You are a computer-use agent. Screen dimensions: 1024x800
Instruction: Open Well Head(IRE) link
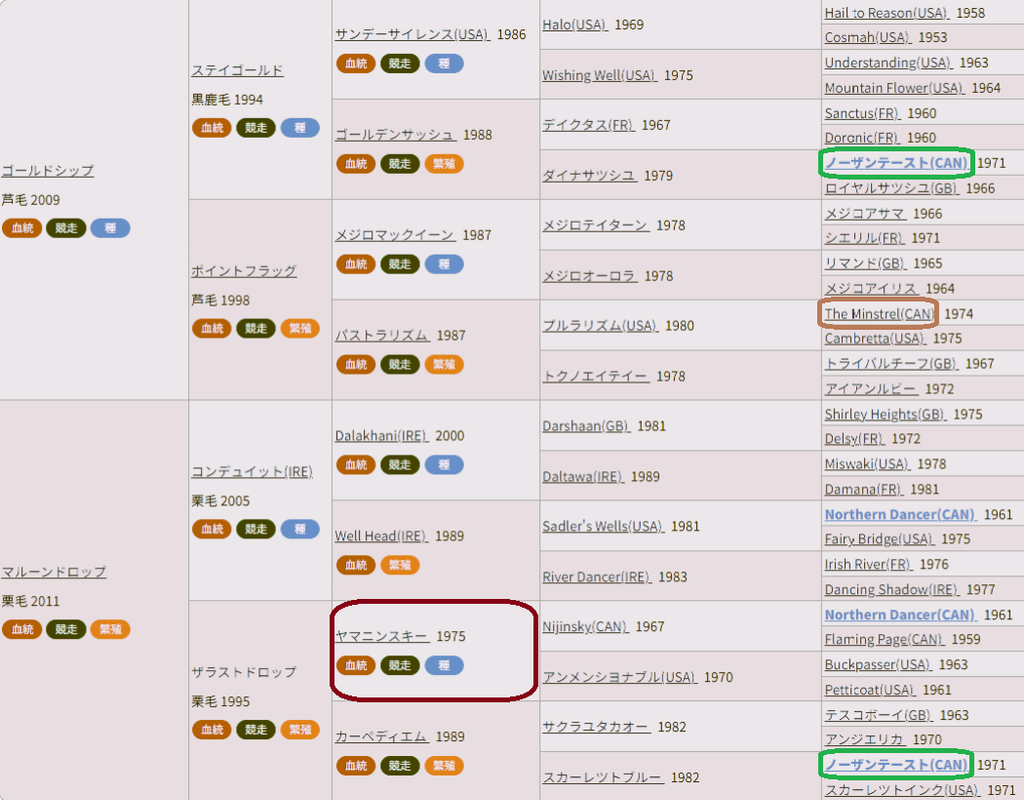[381, 536]
